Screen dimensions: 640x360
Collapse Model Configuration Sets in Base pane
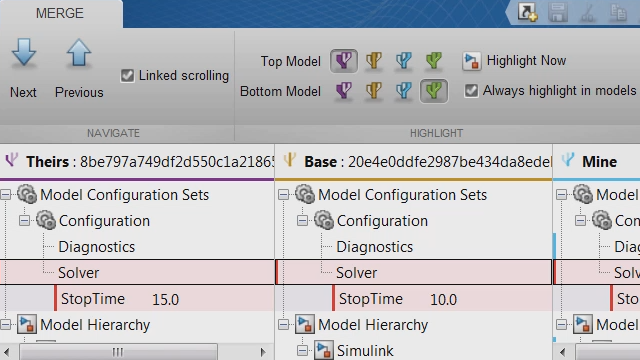(283, 195)
